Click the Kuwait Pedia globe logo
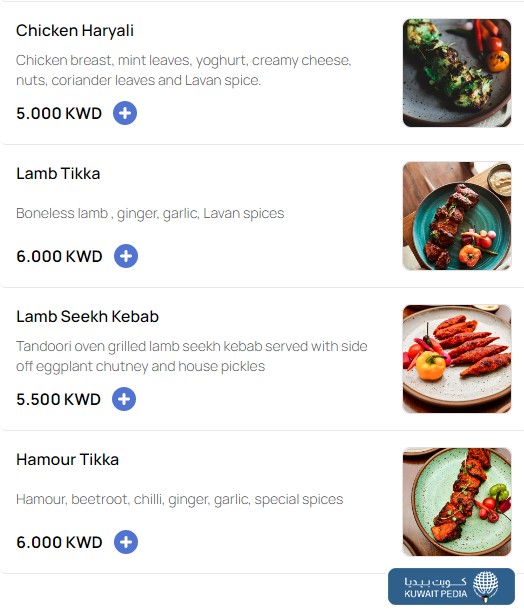524x611 pixels. coord(485,586)
